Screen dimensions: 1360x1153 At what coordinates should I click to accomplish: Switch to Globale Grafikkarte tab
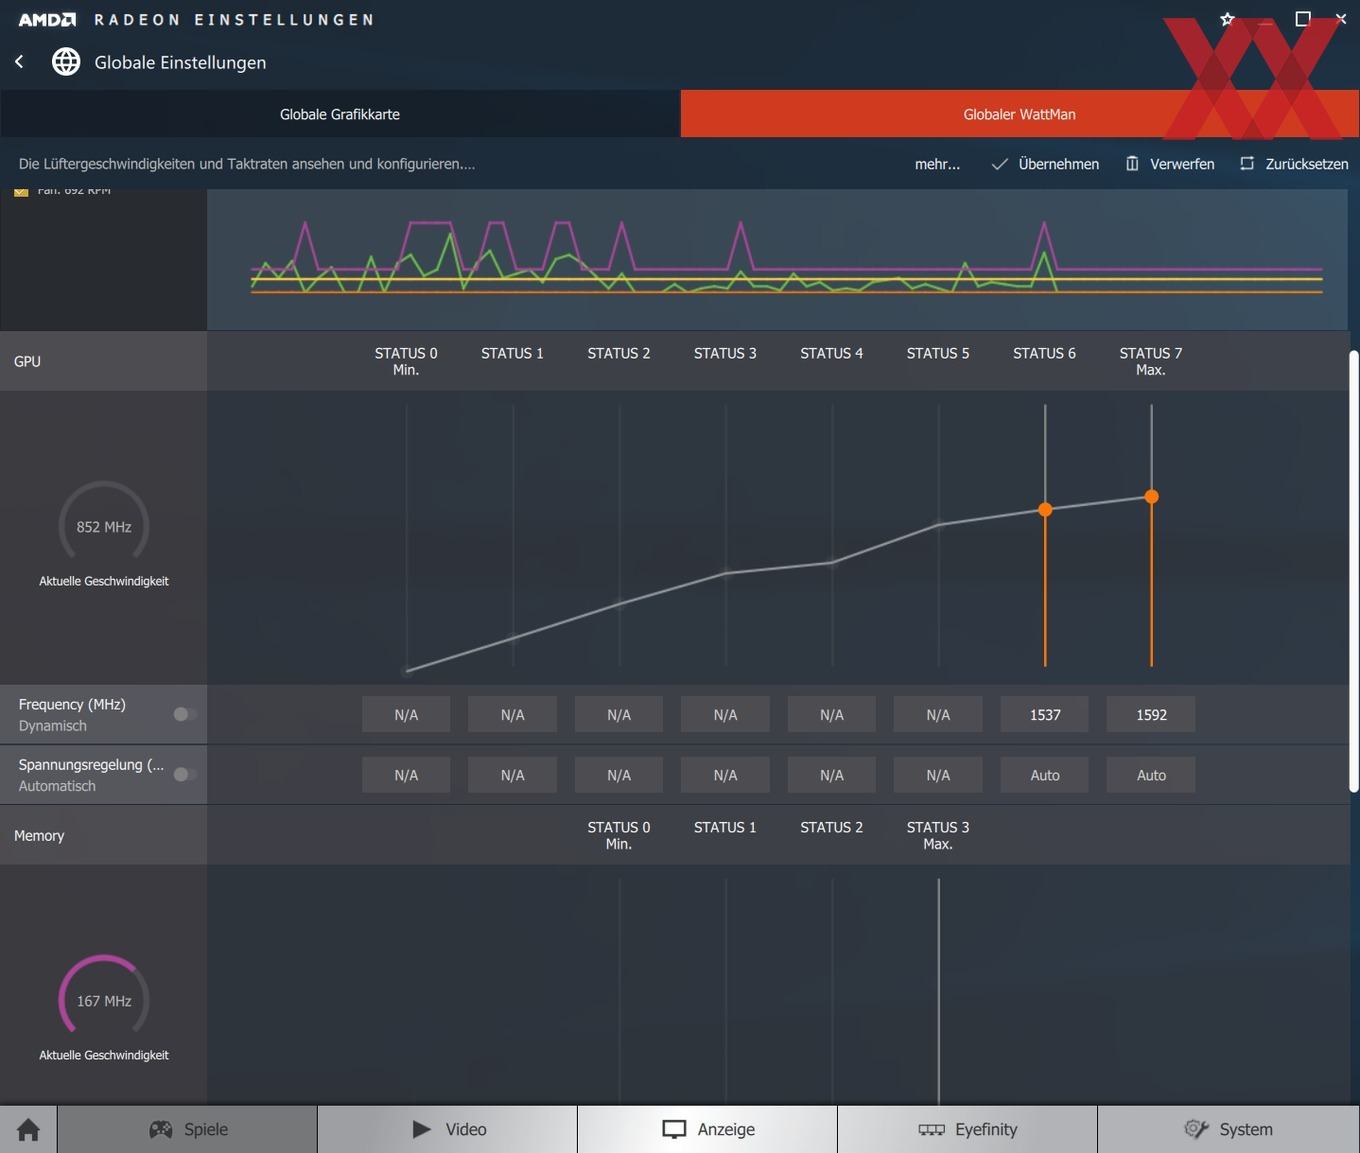point(340,114)
